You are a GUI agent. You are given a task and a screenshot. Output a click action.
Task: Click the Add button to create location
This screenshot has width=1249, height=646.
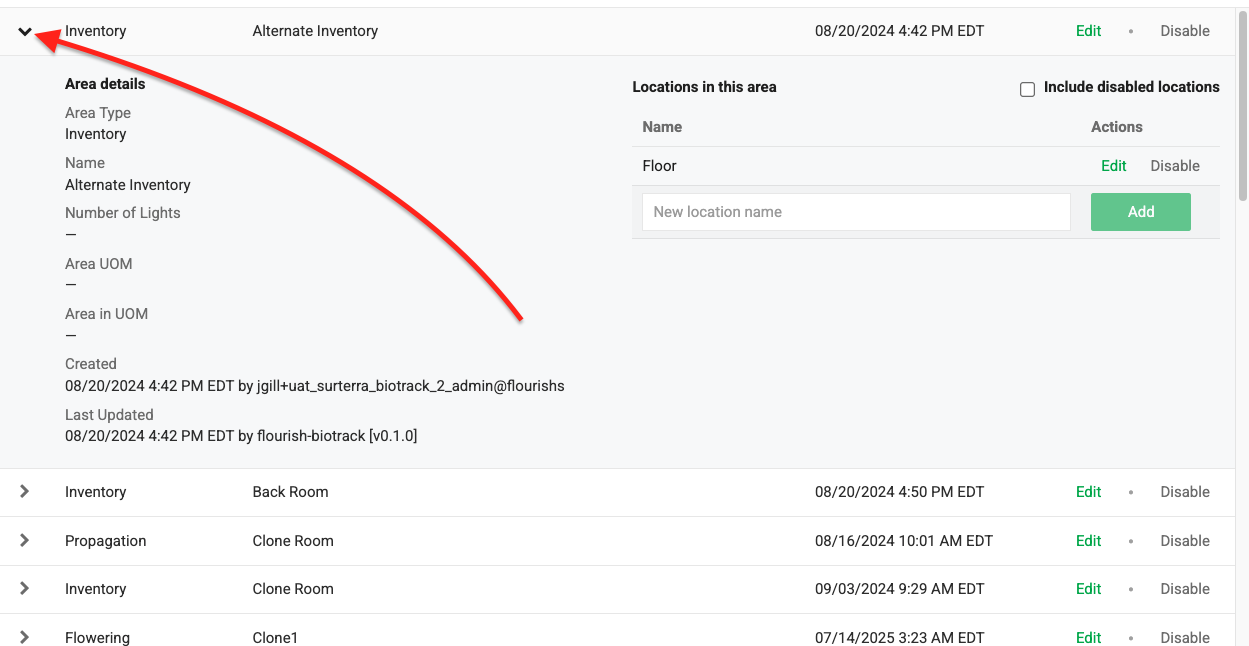pos(1140,211)
